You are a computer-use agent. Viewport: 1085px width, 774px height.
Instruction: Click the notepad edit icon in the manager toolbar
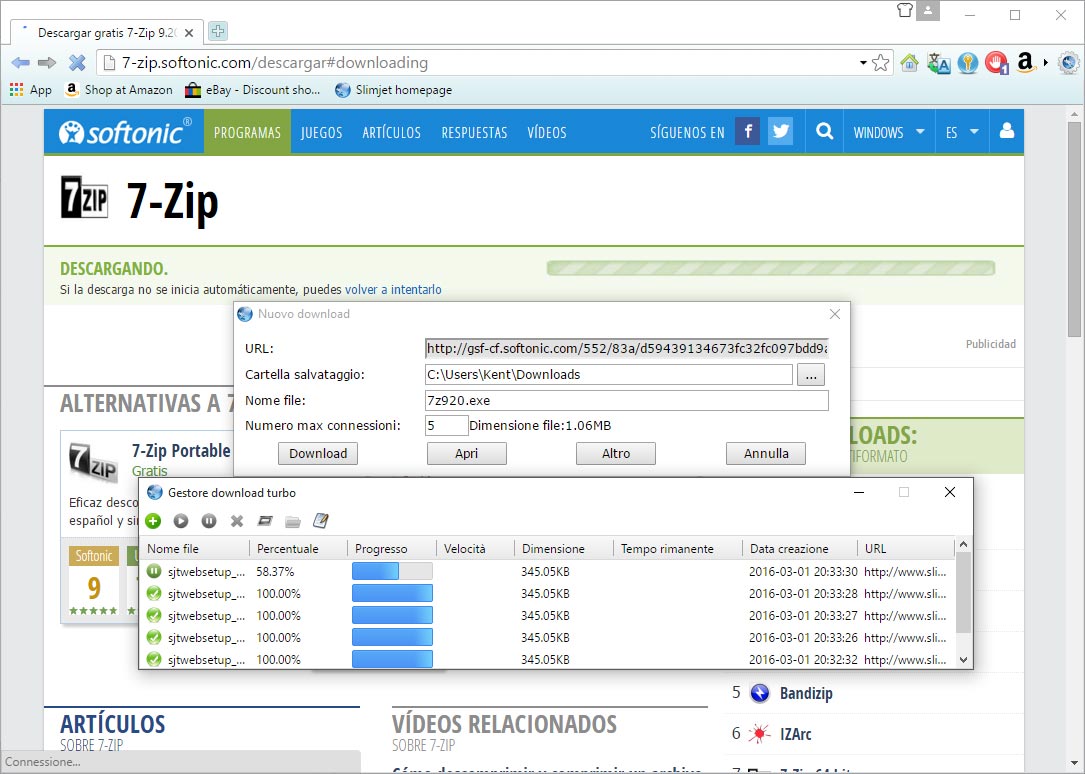click(320, 520)
